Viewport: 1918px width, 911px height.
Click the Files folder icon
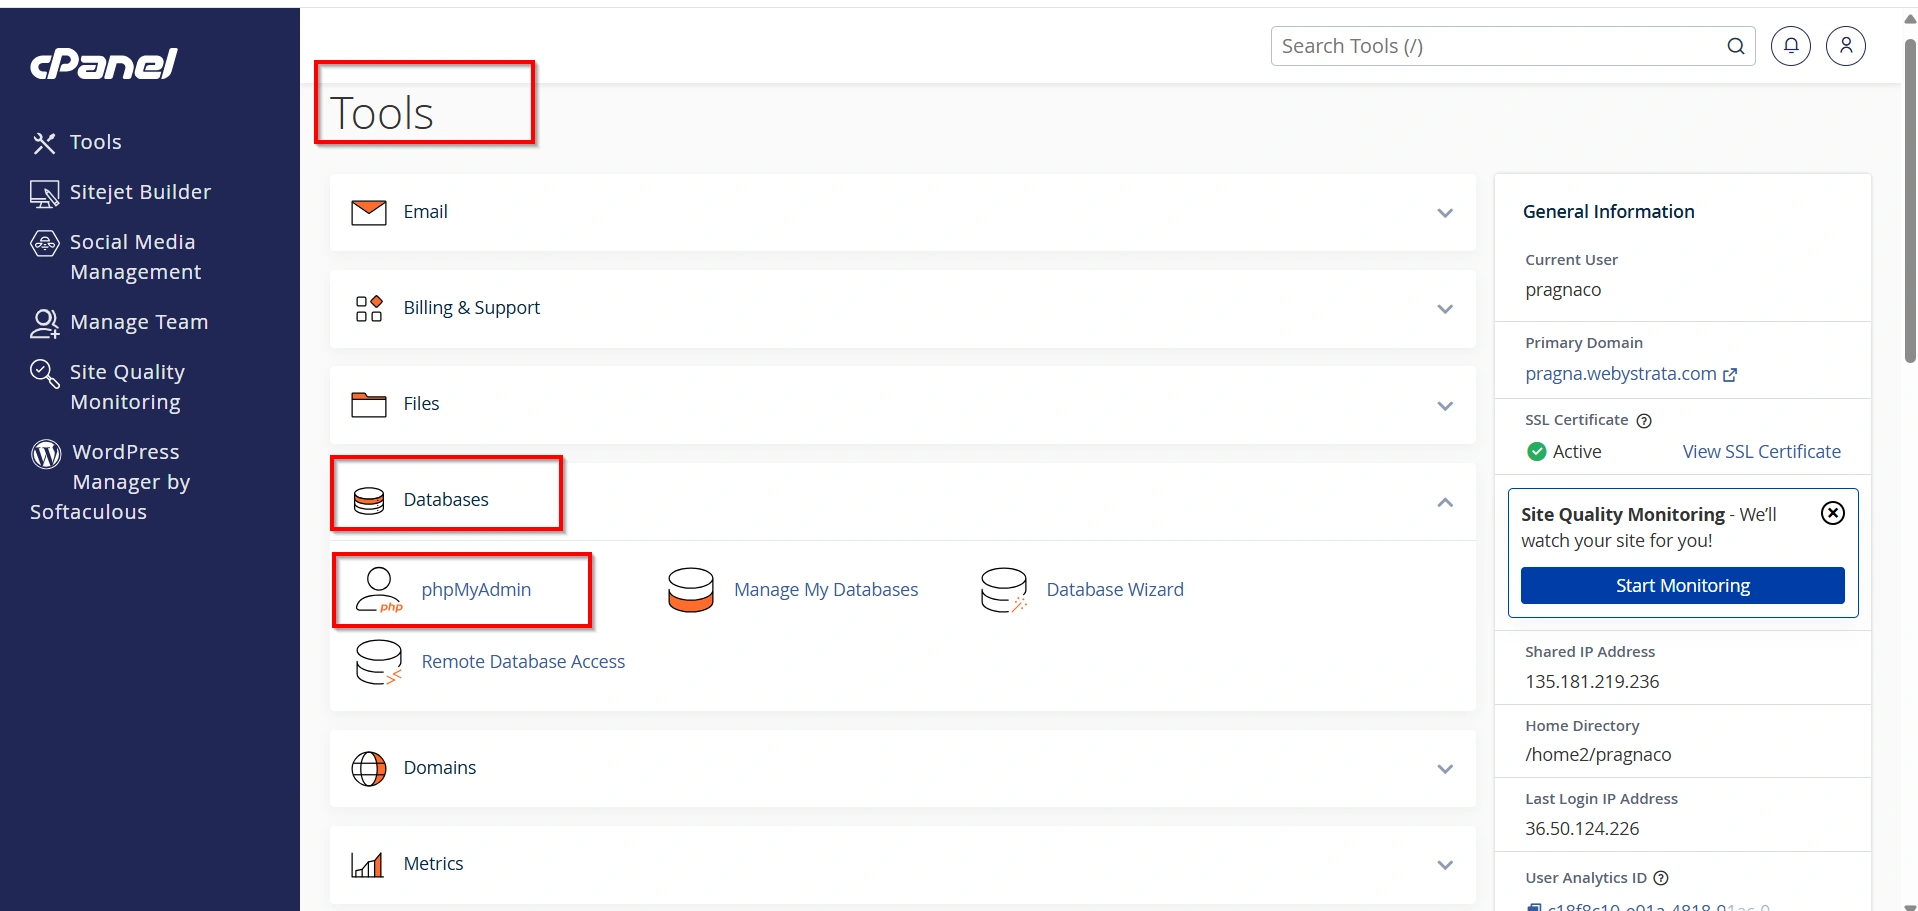click(369, 404)
